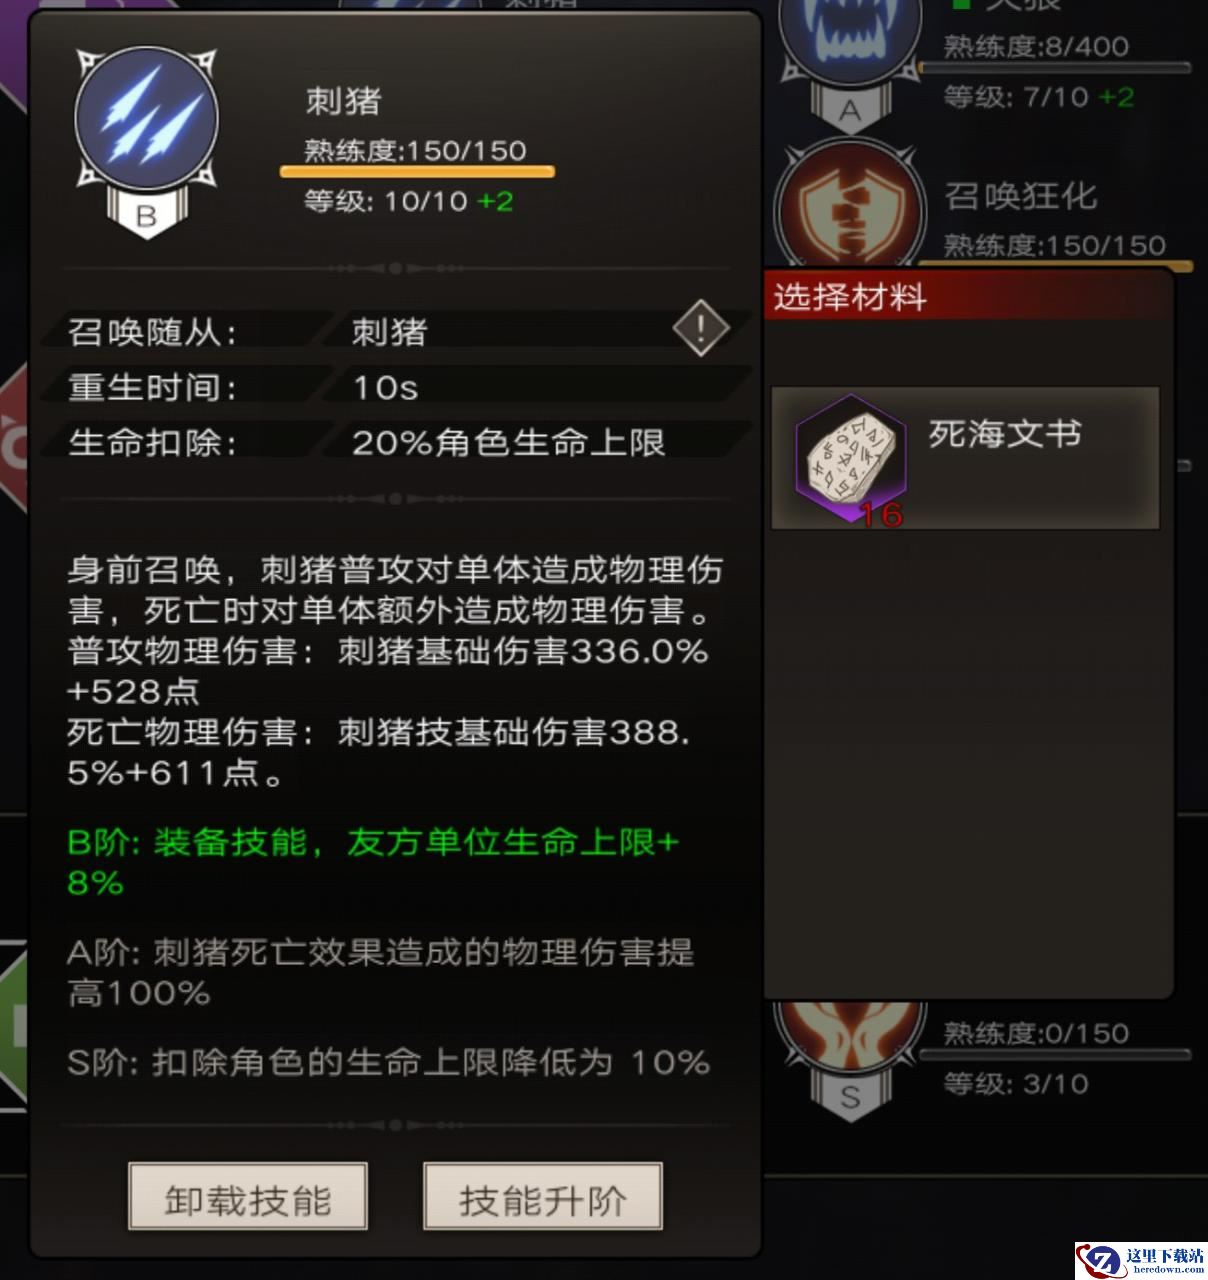This screenshot has height=1280, width=1208.
Task: Select the 死海文书 stone tablet icon
Action: coord(851,457)
